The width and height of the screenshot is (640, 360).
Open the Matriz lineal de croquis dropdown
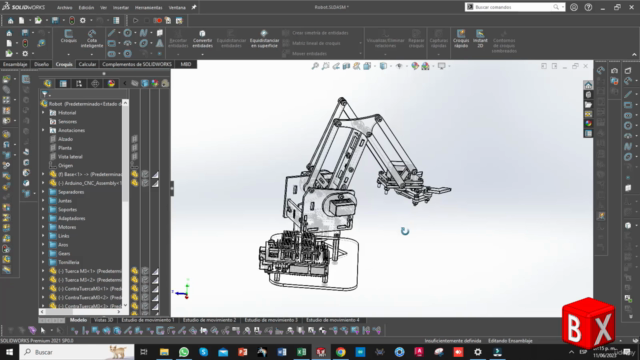click(x=360, y=43)
